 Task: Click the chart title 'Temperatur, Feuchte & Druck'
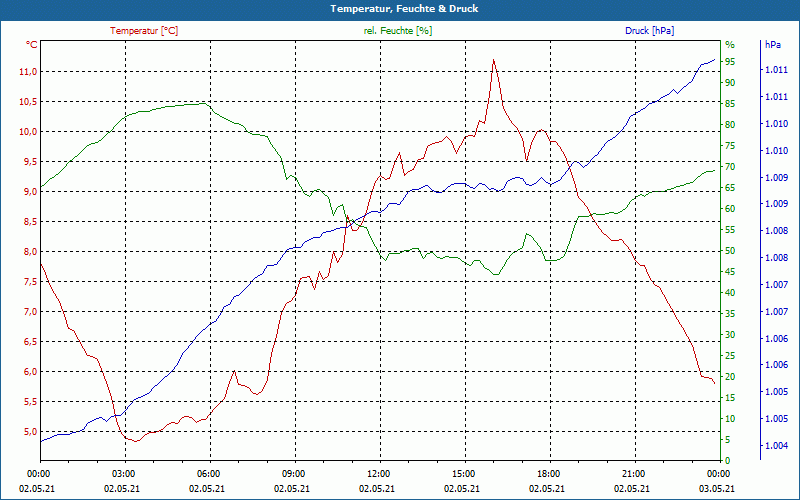tap(404, 9)
